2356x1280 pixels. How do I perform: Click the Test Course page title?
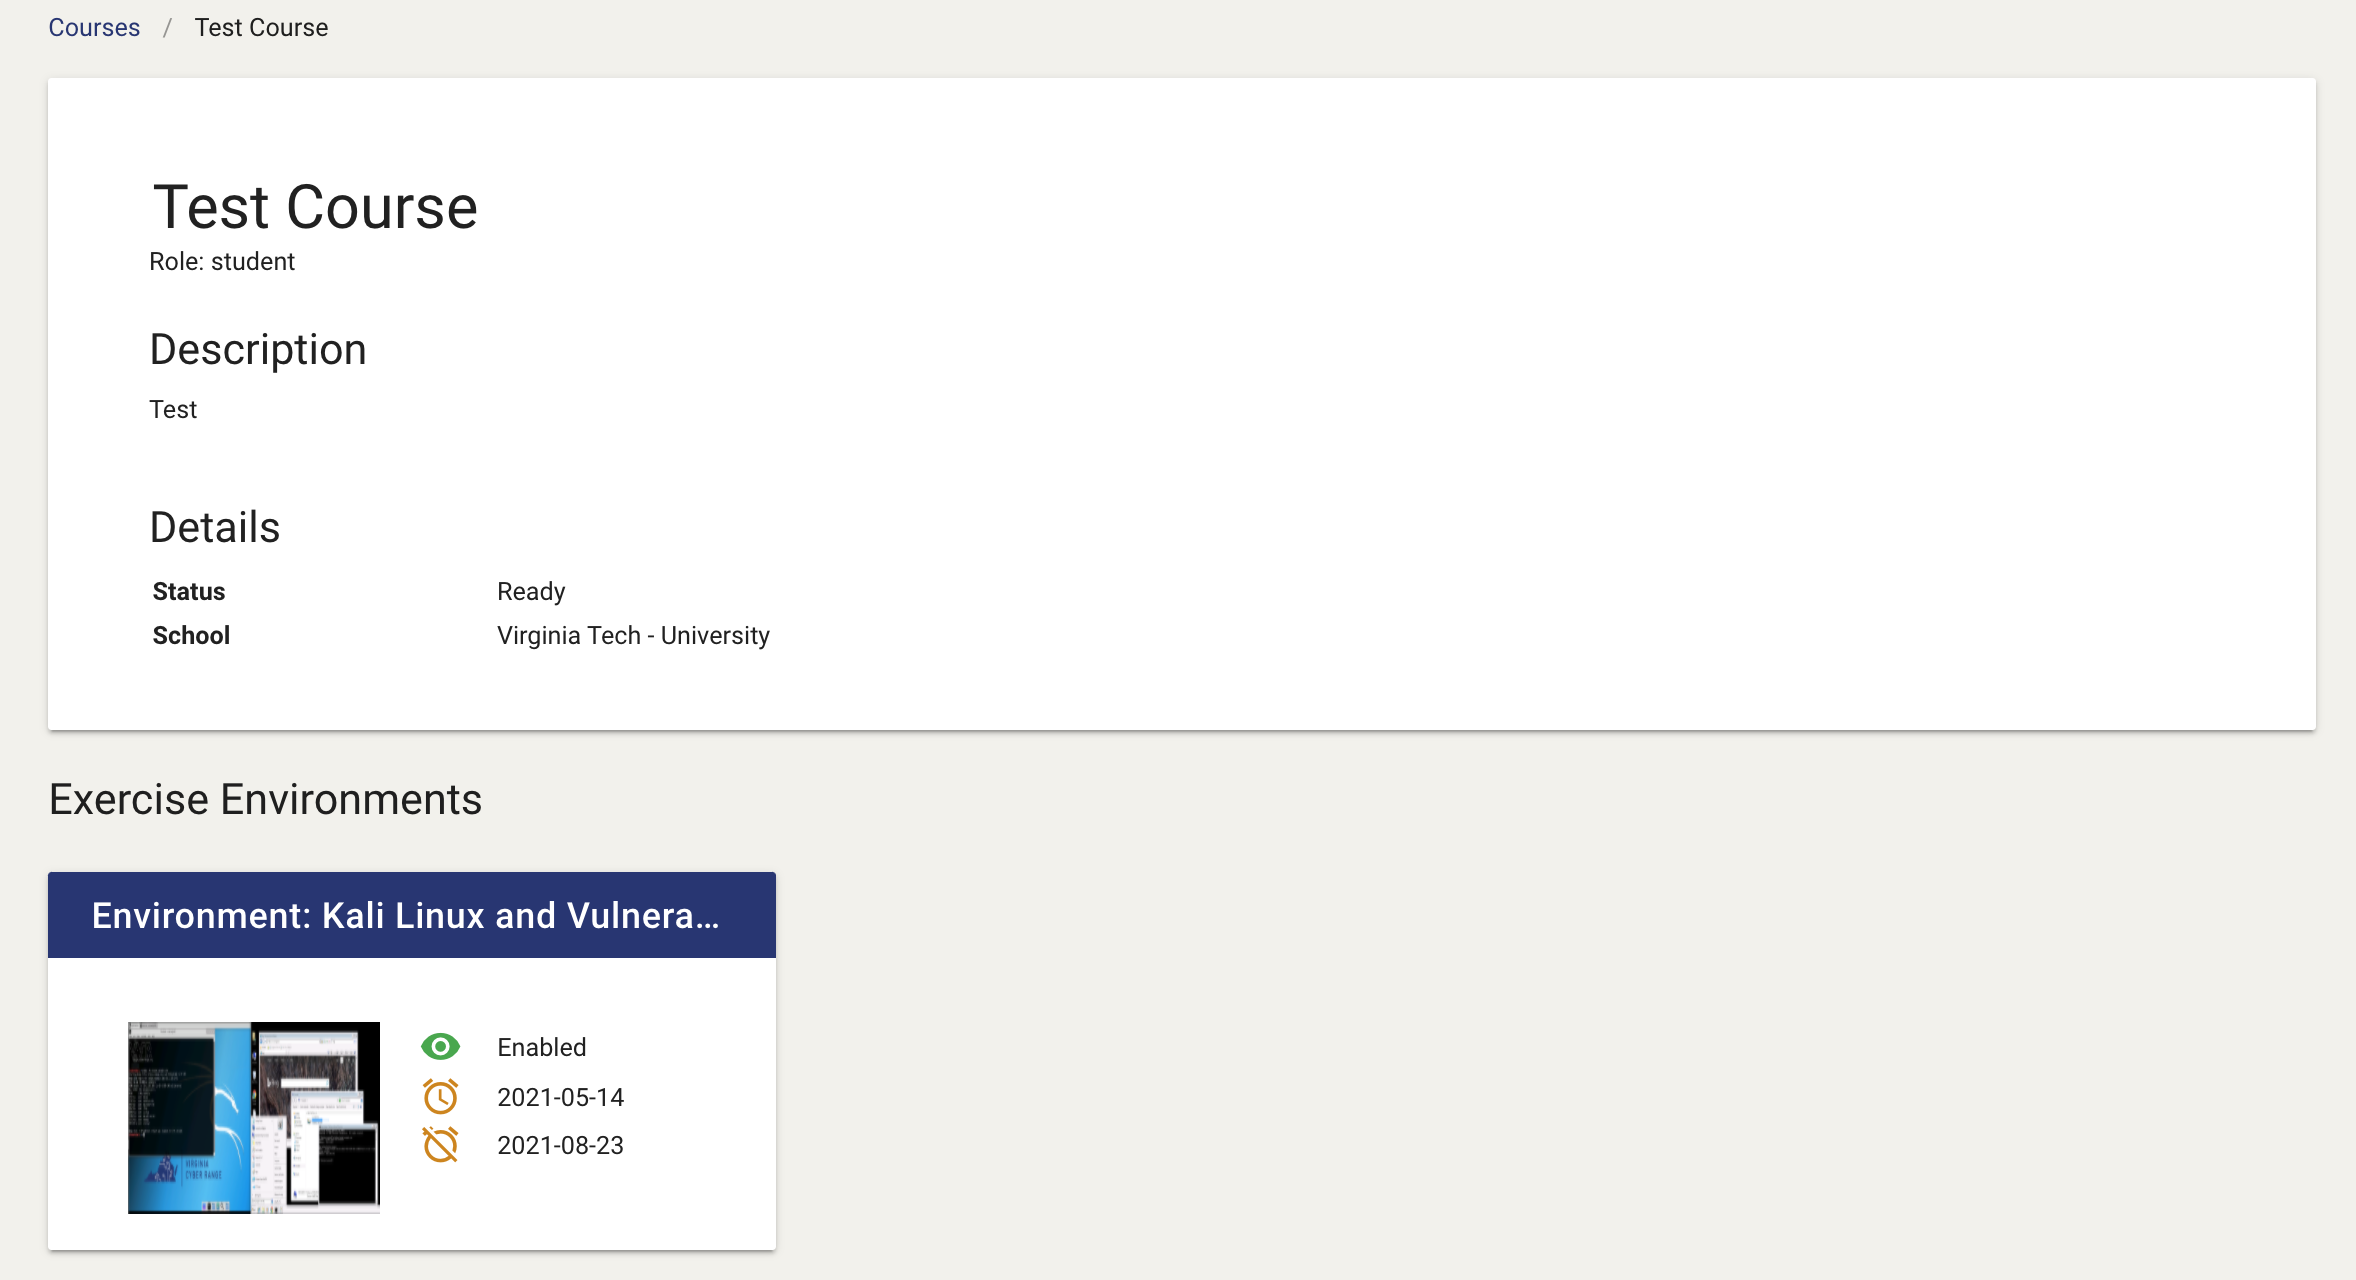[x=315, y=207]
